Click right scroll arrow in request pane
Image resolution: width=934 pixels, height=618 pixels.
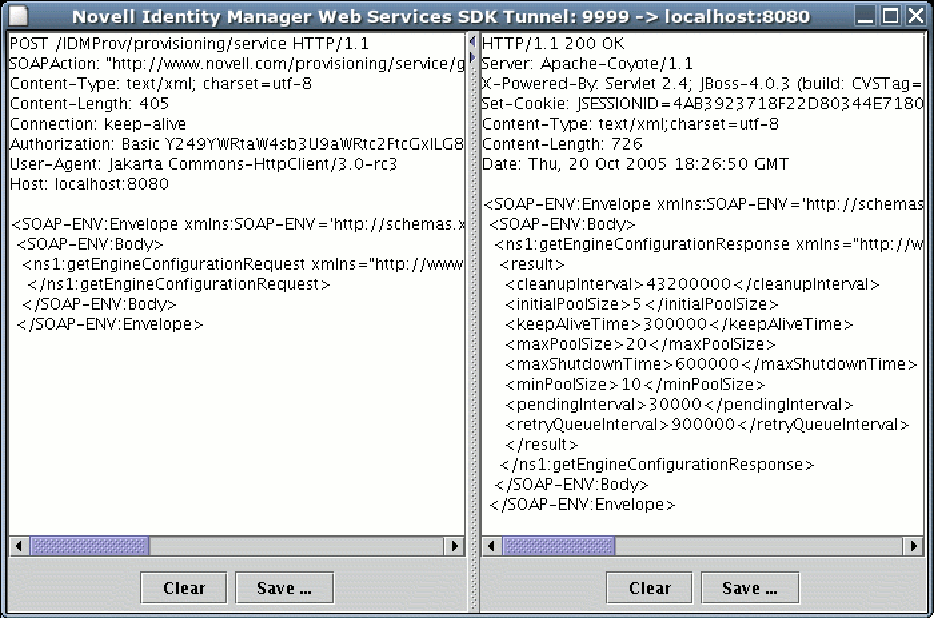454,545
